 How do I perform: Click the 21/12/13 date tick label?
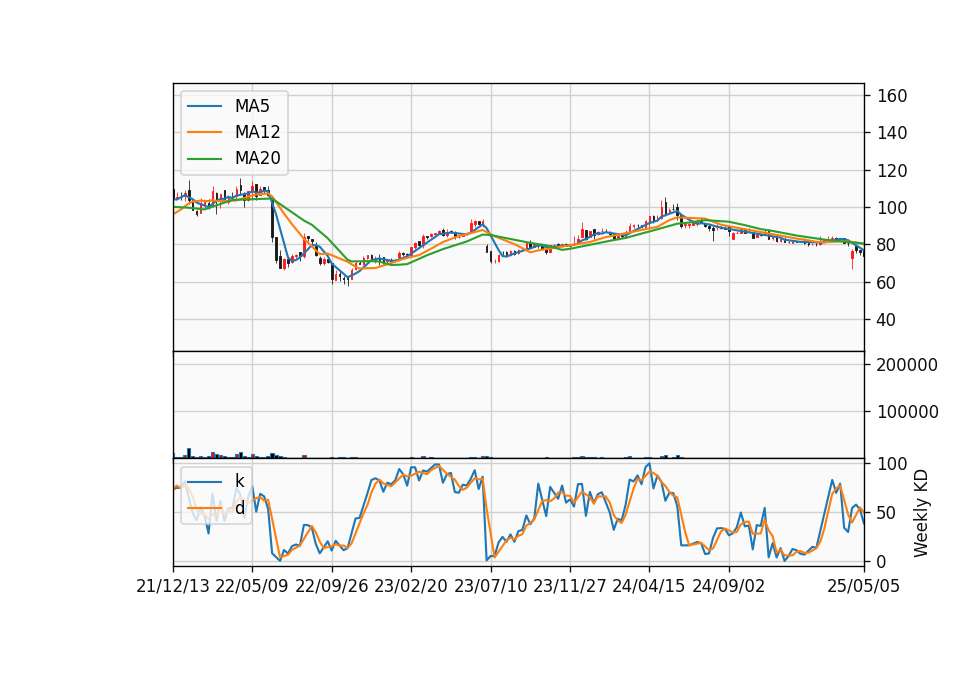(x=173, y=586)
